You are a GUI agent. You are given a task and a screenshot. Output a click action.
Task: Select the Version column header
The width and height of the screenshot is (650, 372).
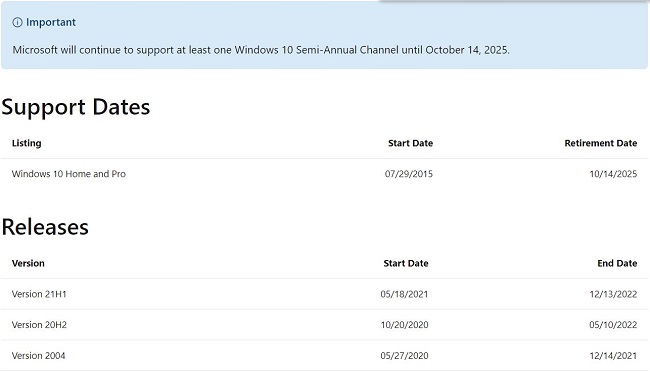(x=28, y=263)
